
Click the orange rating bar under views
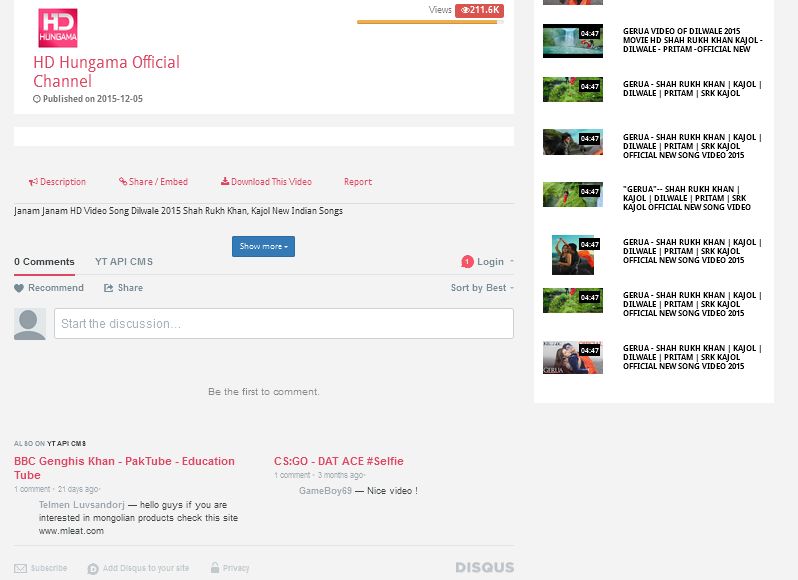click(426, 22)
